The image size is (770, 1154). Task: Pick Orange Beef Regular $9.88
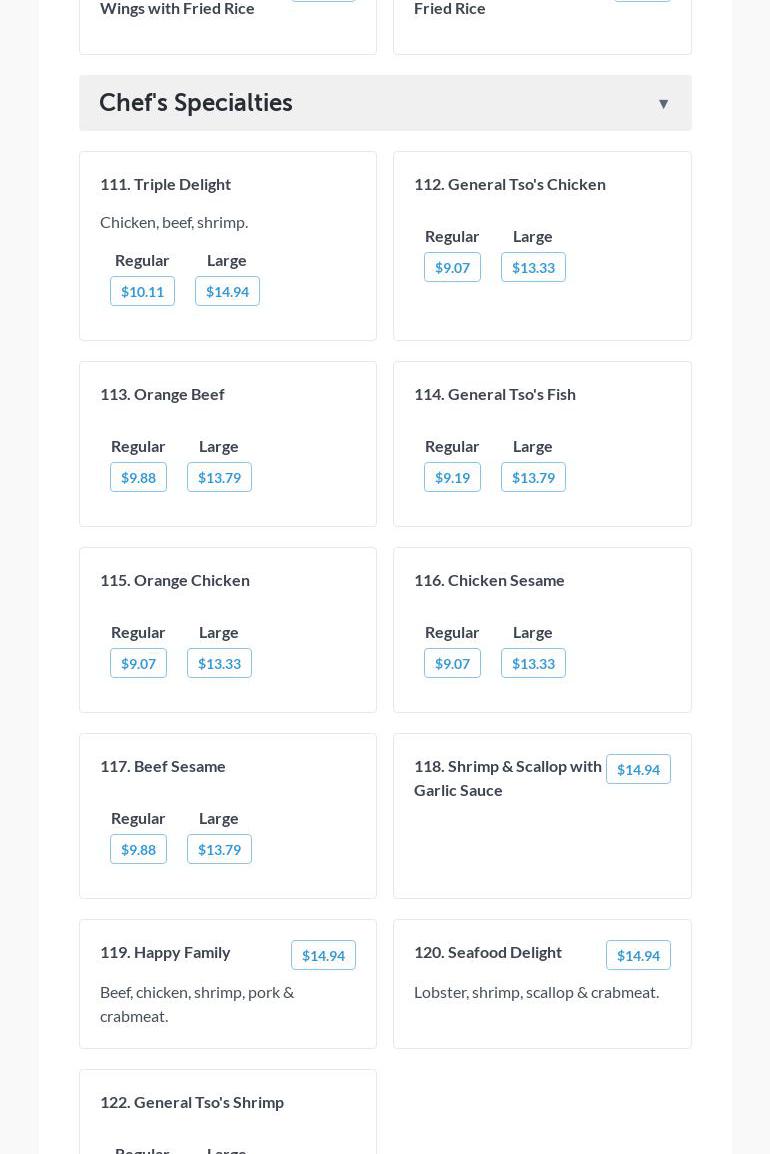138,478
